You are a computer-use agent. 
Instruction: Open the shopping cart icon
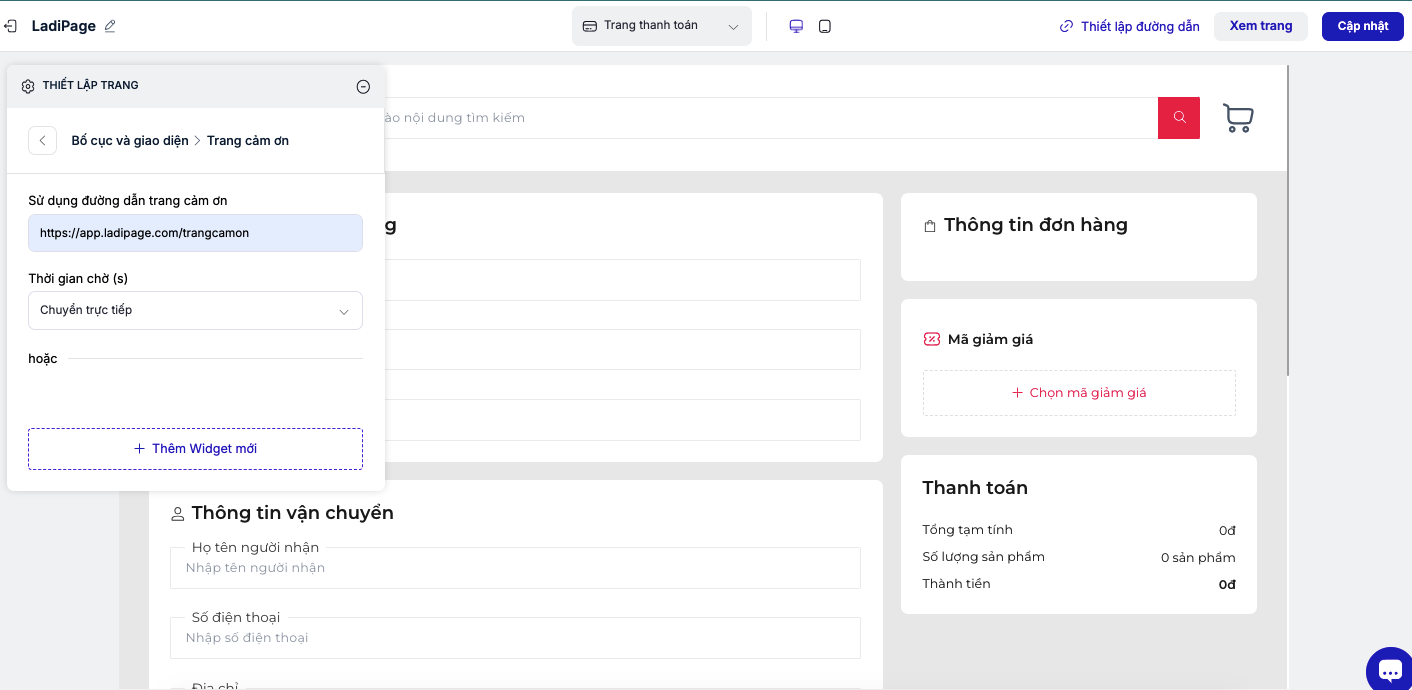tap(1238, 118)
